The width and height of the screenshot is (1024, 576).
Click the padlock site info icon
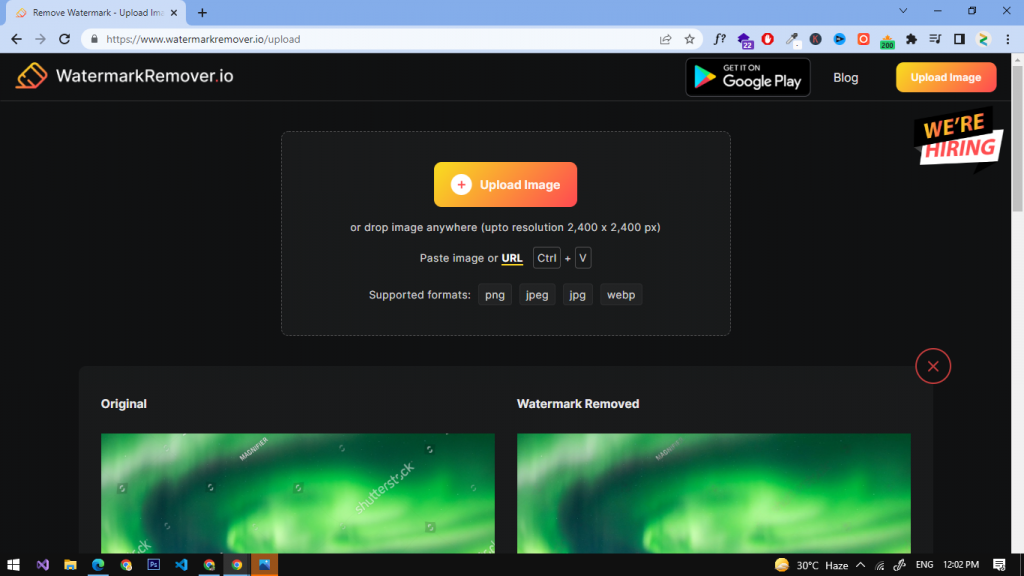pyautogui.click(x=94, y=39)
